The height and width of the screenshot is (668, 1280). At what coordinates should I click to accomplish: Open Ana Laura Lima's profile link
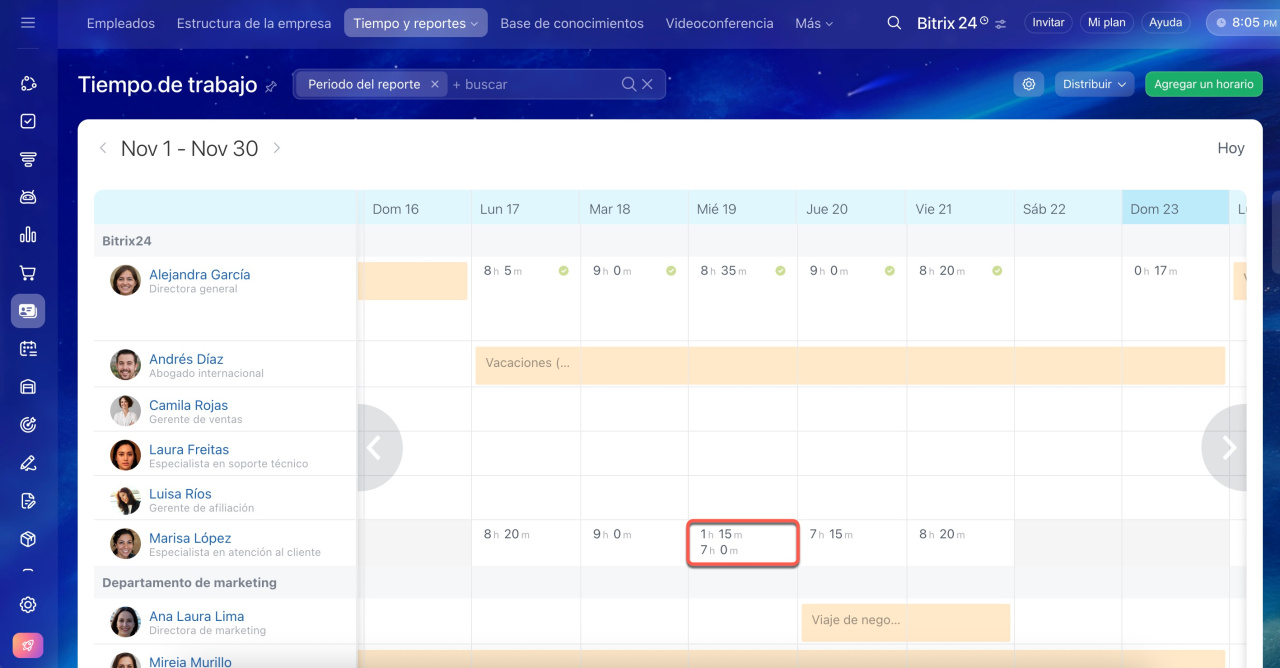[x=197, y=616]
